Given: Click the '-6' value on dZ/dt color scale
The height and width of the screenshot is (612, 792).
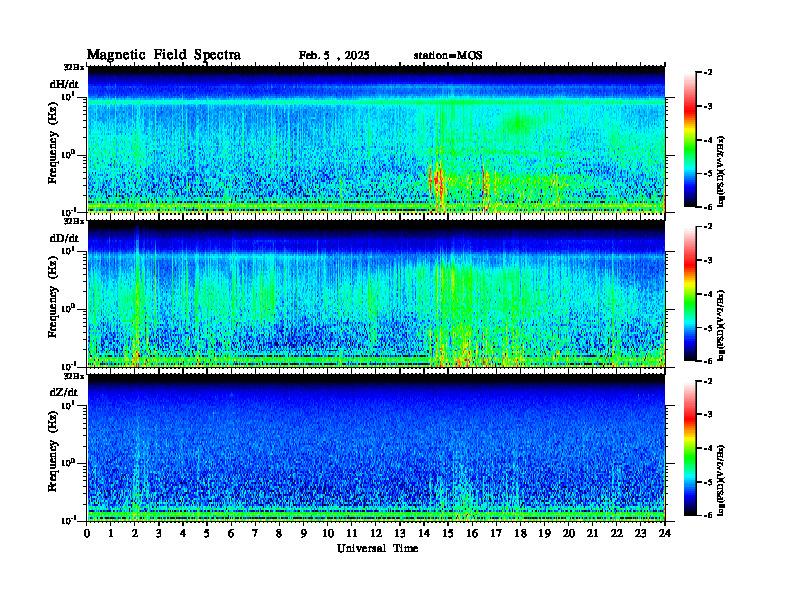Looking at the screenshot, I should click(x=708, y=515).
